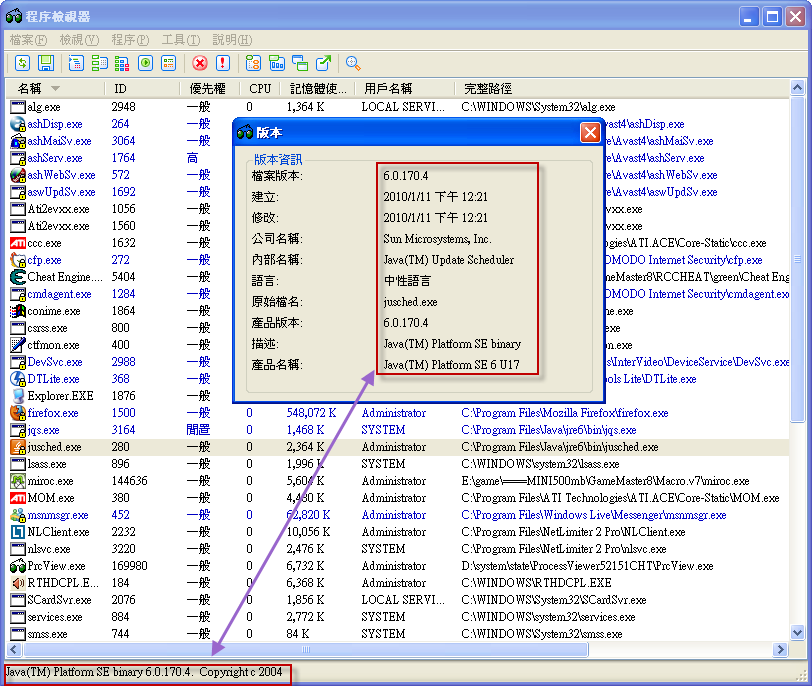Click the speaker icon beside RTHDCPL.E...
This screenshot has width=812, height=686.
[18, 583]
